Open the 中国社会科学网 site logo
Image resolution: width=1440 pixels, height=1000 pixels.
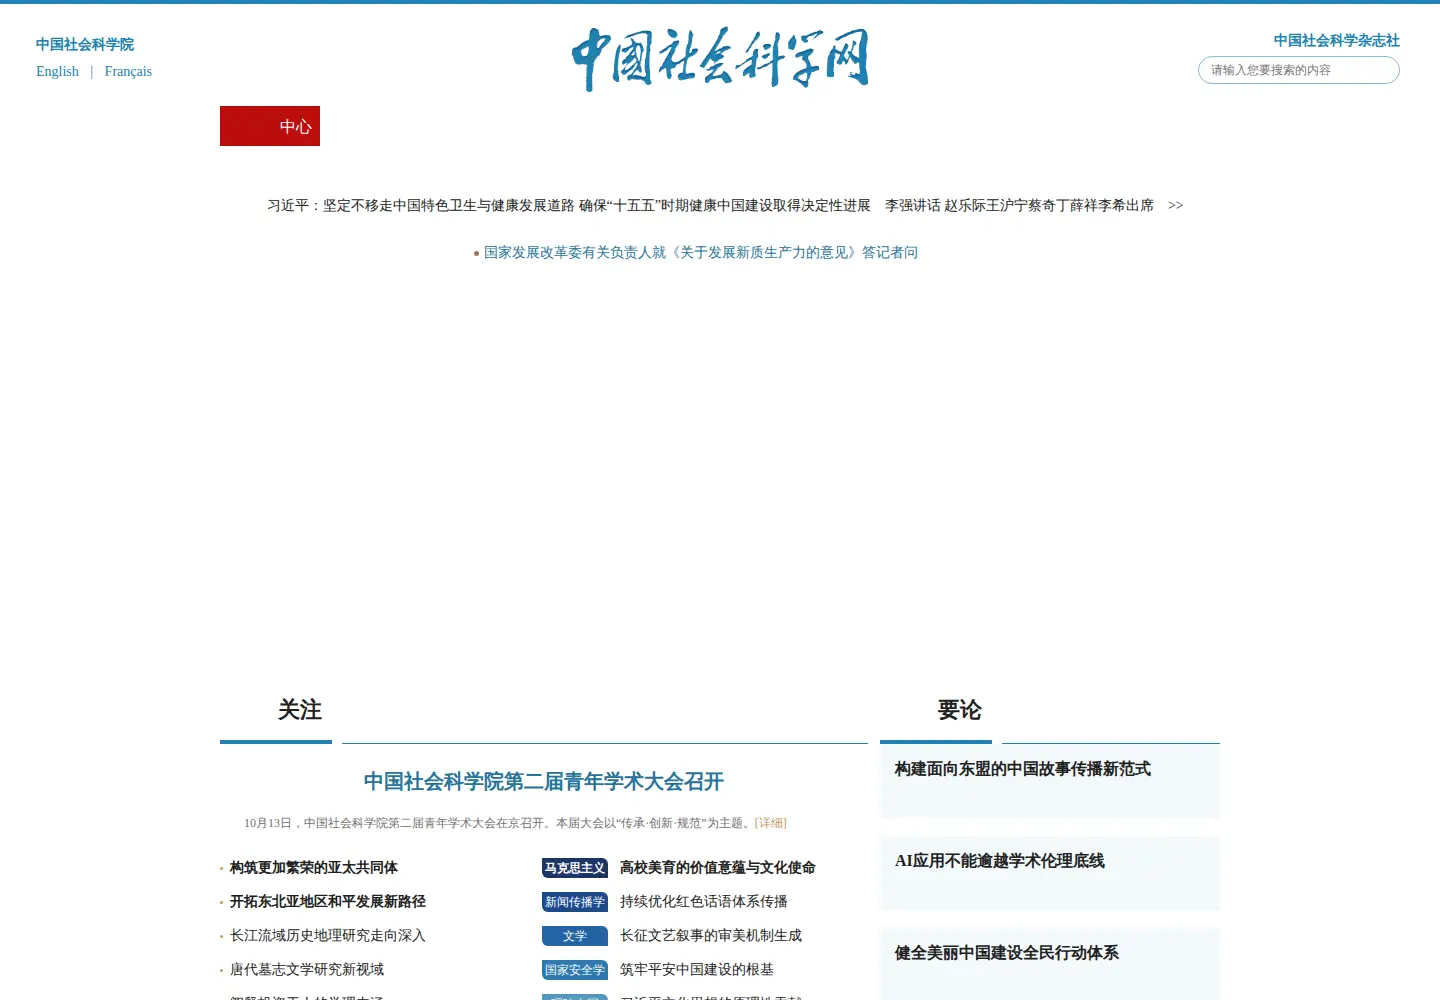720,59
